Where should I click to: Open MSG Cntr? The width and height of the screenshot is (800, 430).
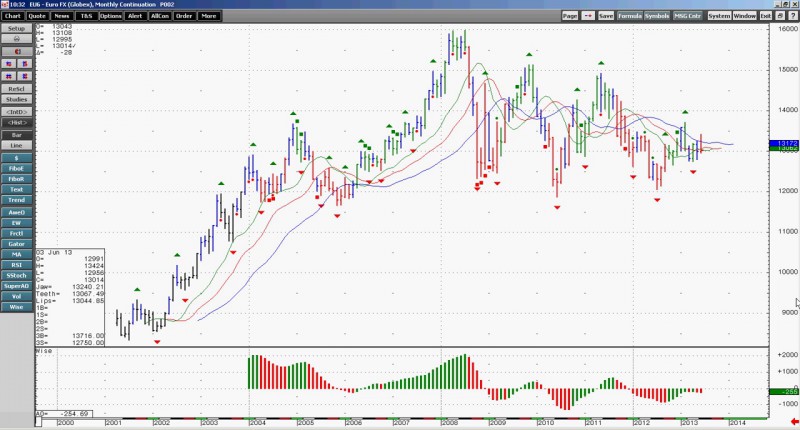point(687,16)
